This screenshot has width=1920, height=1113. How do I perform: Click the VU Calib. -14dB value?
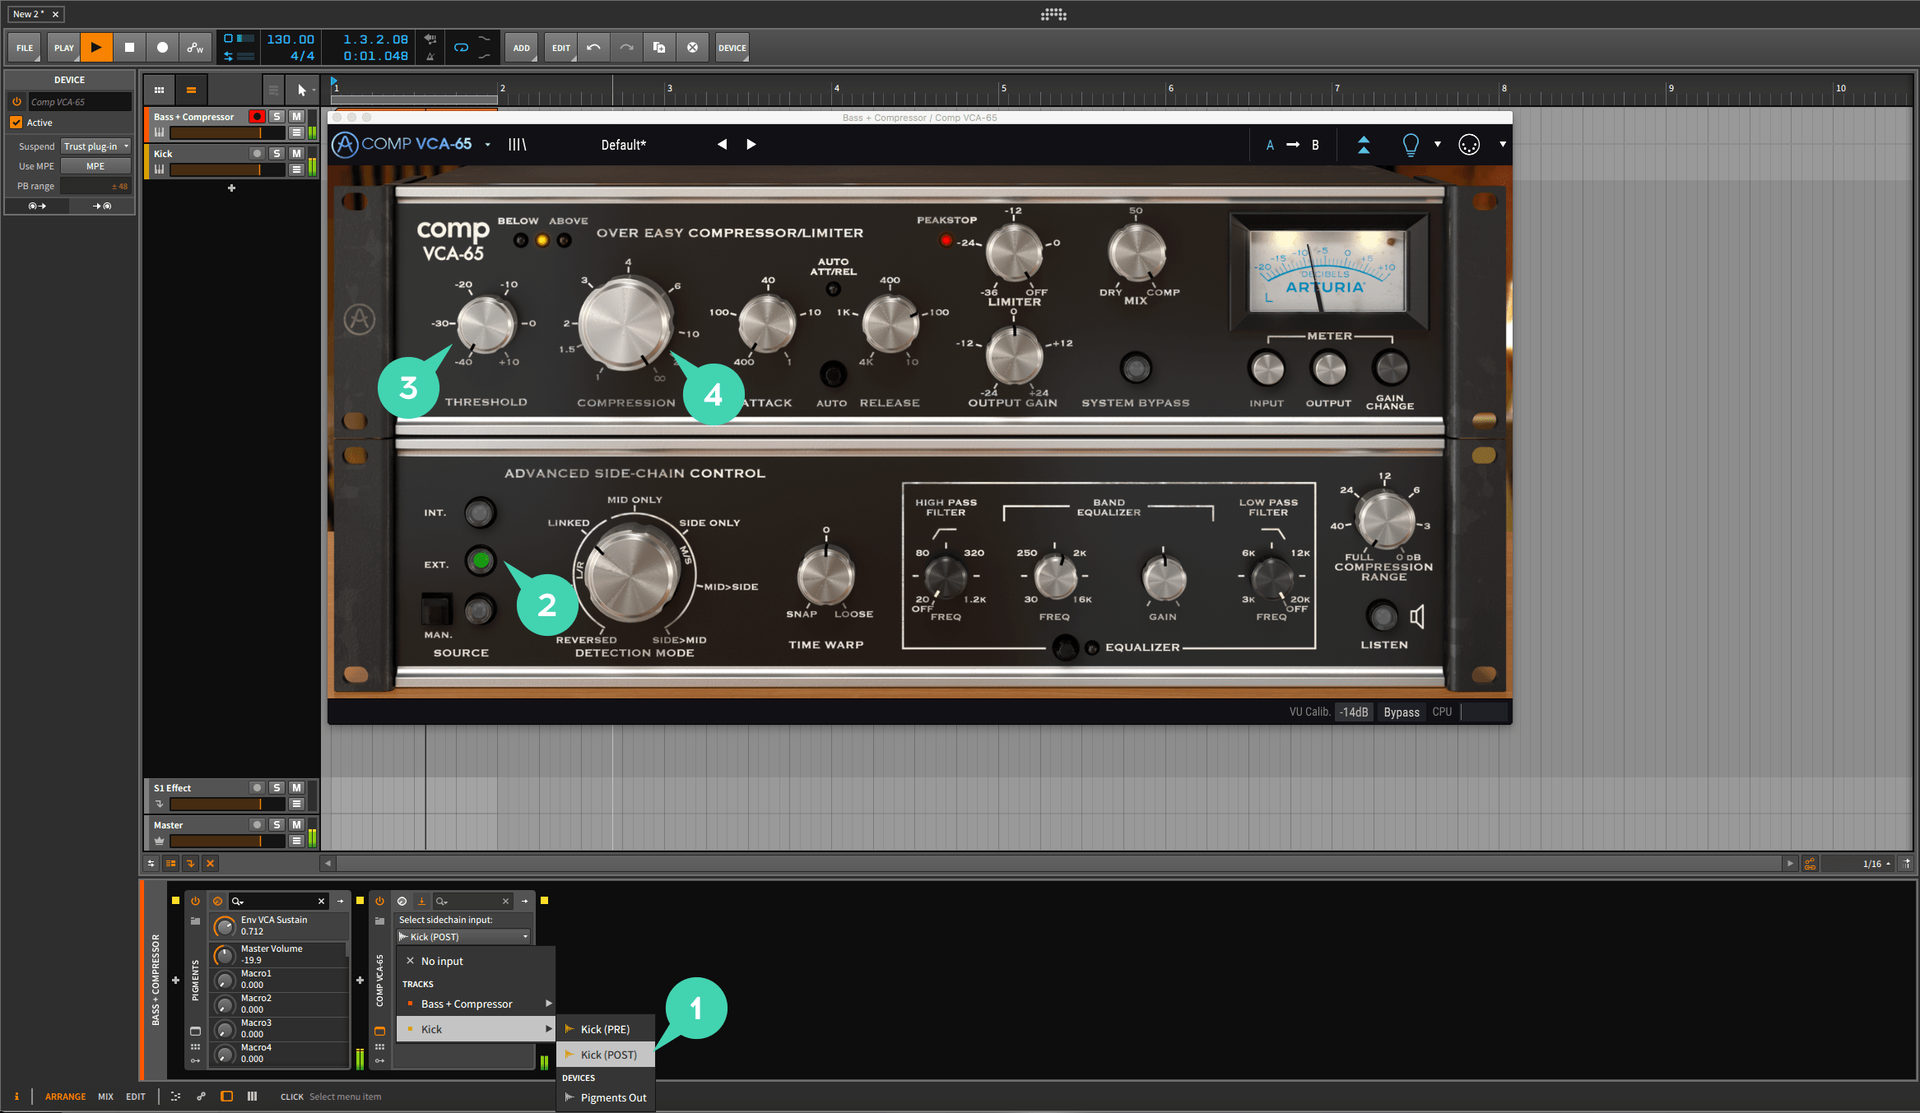point(1354,712)
